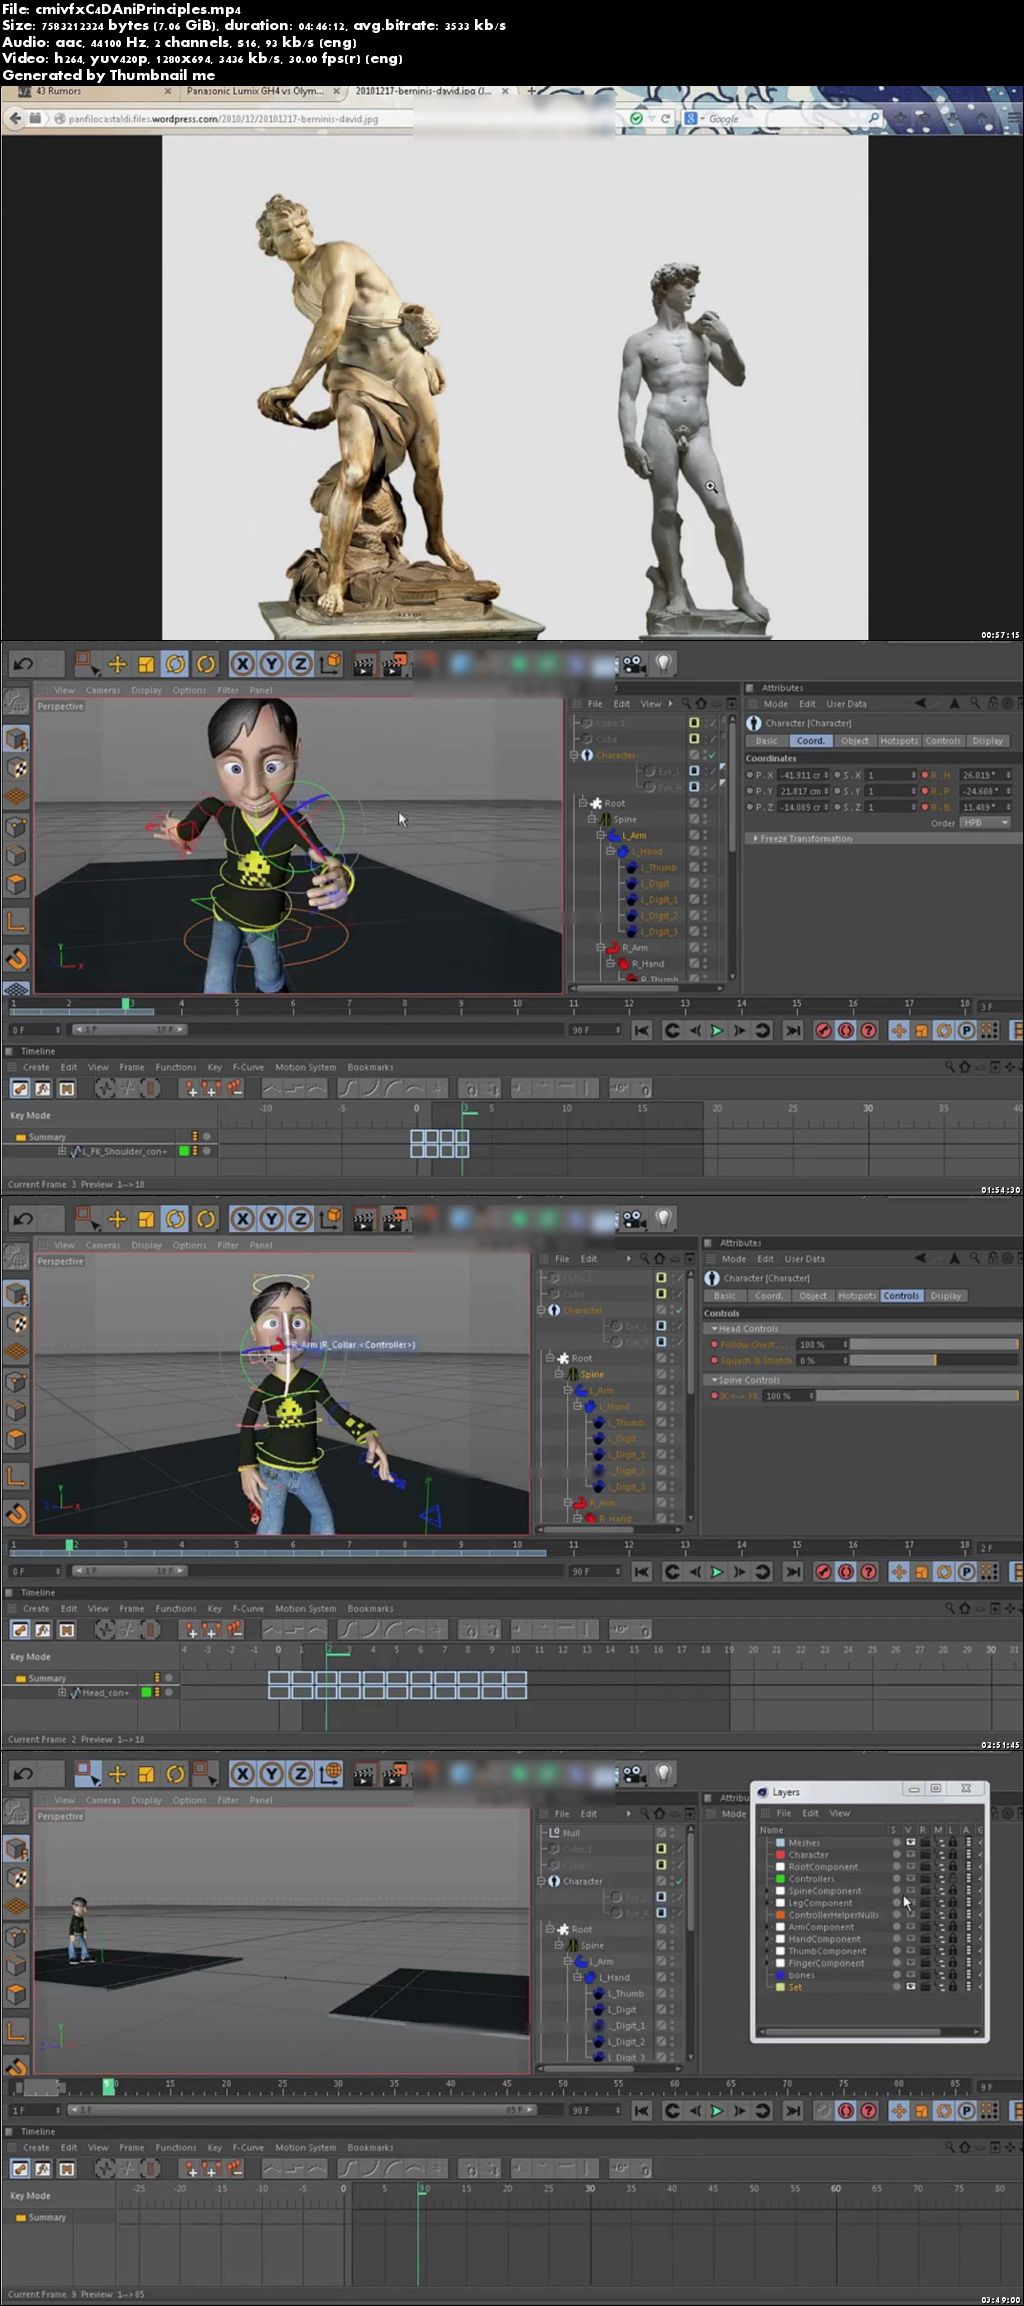The height and width of the screenshot is (2306, 1024).
Task: Click the Undo arrow in the 01:54:30 frame
Action: point(23,664)
